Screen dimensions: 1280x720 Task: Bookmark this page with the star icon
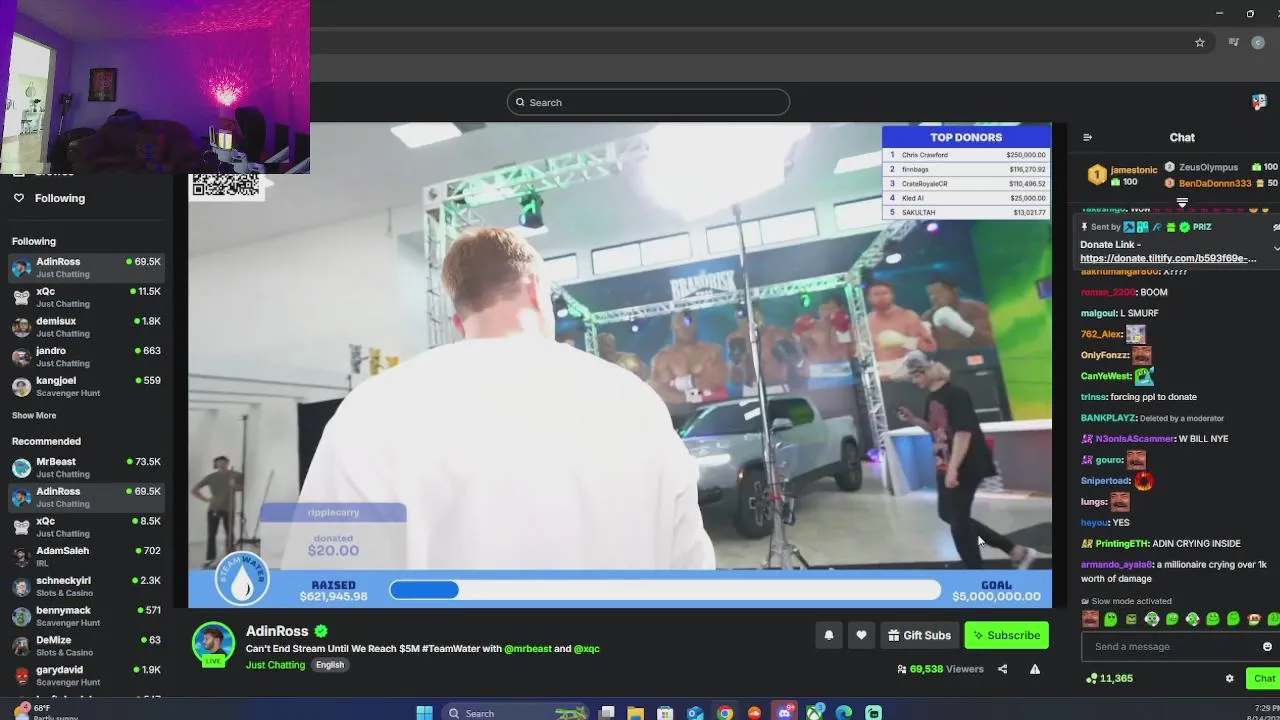[1200, 42]
